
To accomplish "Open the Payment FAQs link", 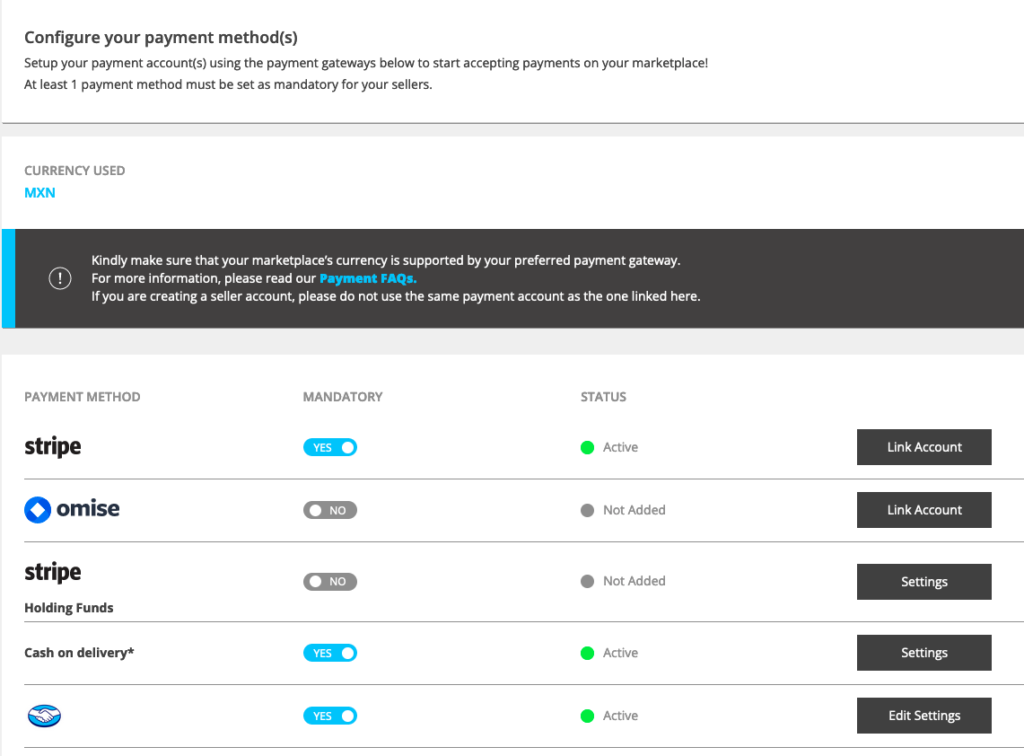I will pyautogui.click(x=367, y=279).
